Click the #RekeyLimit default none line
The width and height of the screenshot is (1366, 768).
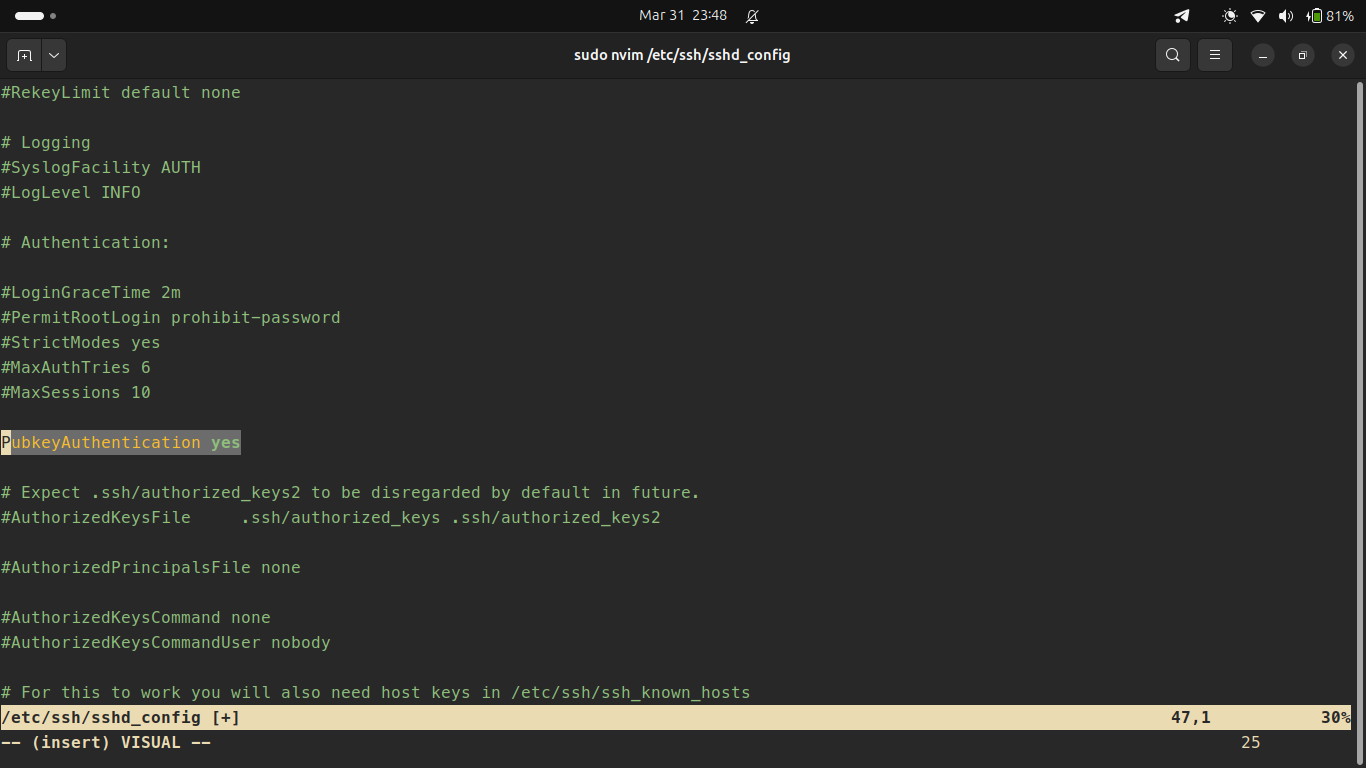tap(121, 92)
